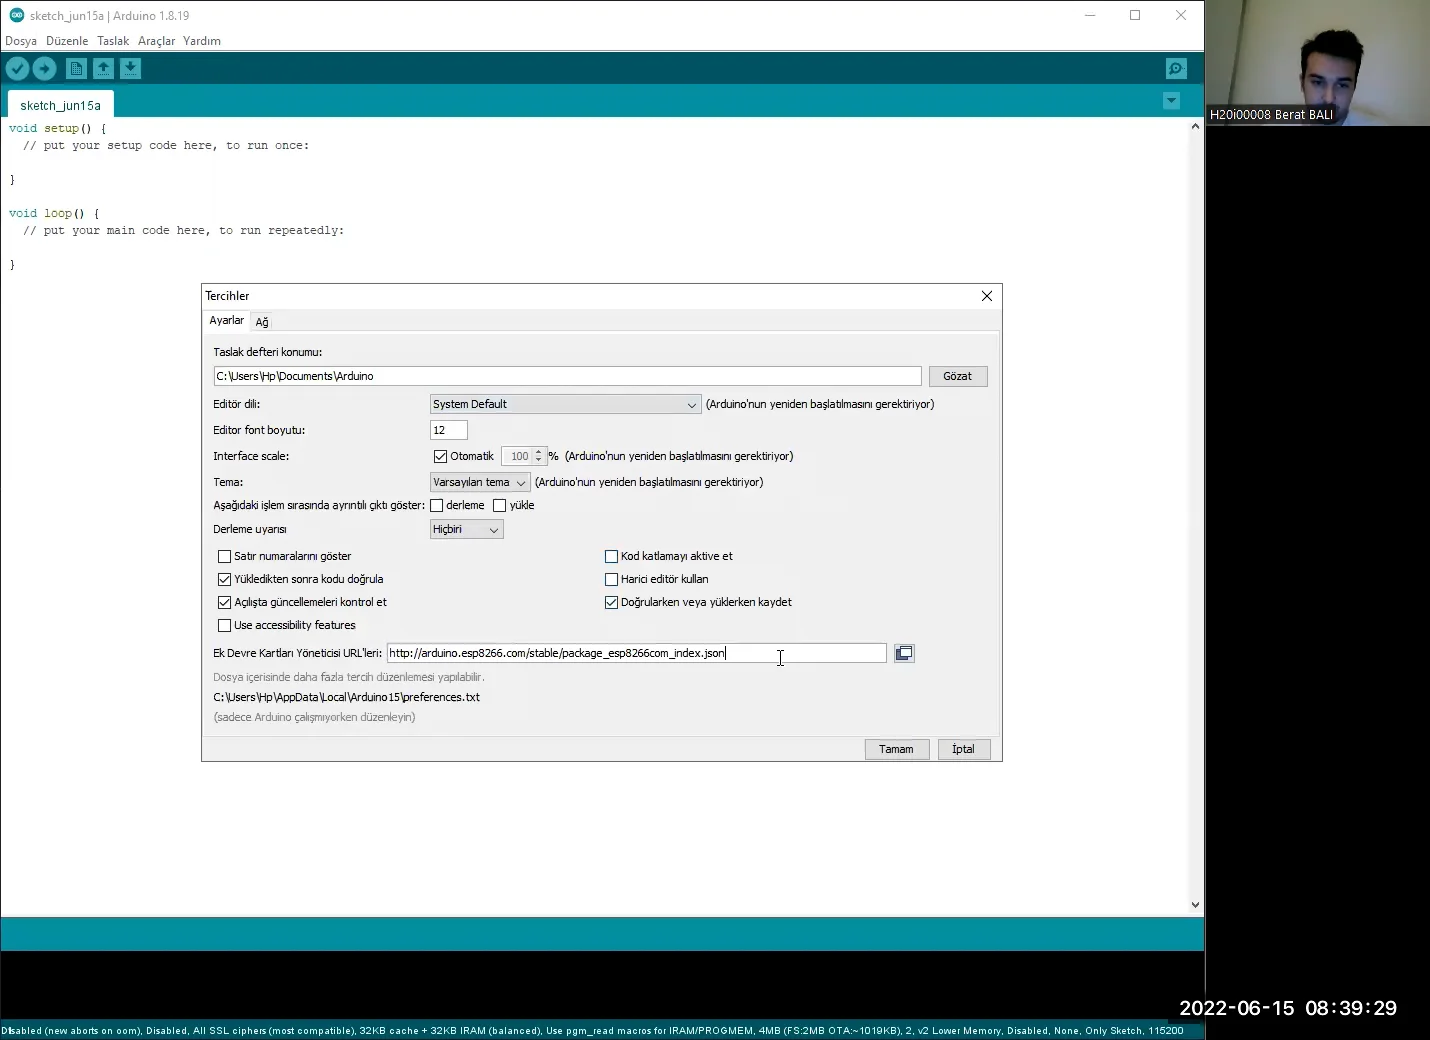
Task: Click the Upload arrow icon in toolbar
Action: click(44, 68)
